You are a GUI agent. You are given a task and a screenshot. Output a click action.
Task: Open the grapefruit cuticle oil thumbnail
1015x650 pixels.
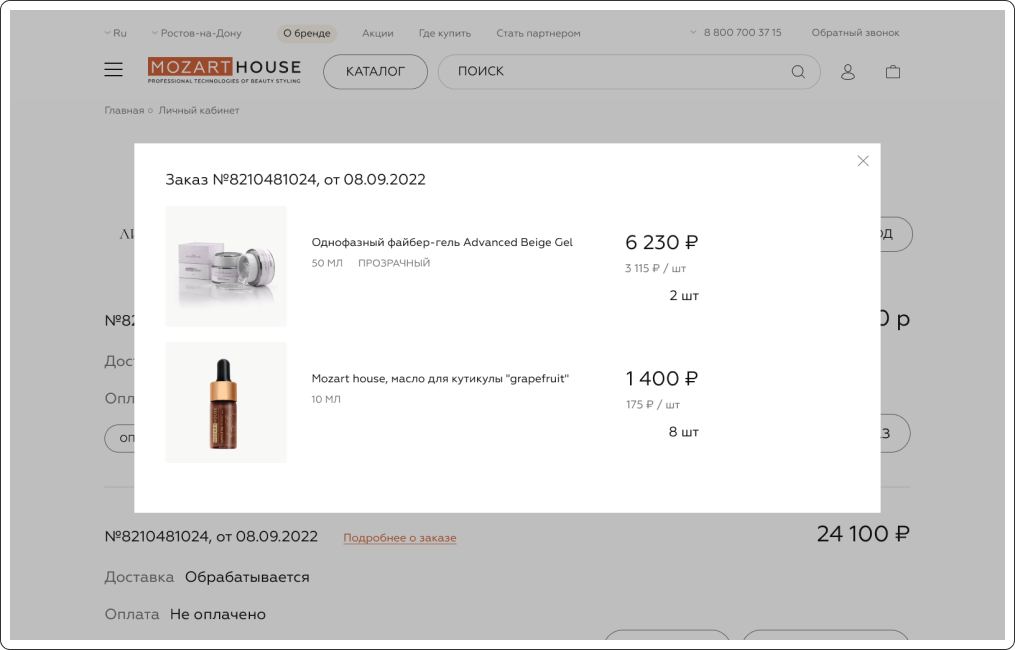pyautogui.click(x=226, y=402)
